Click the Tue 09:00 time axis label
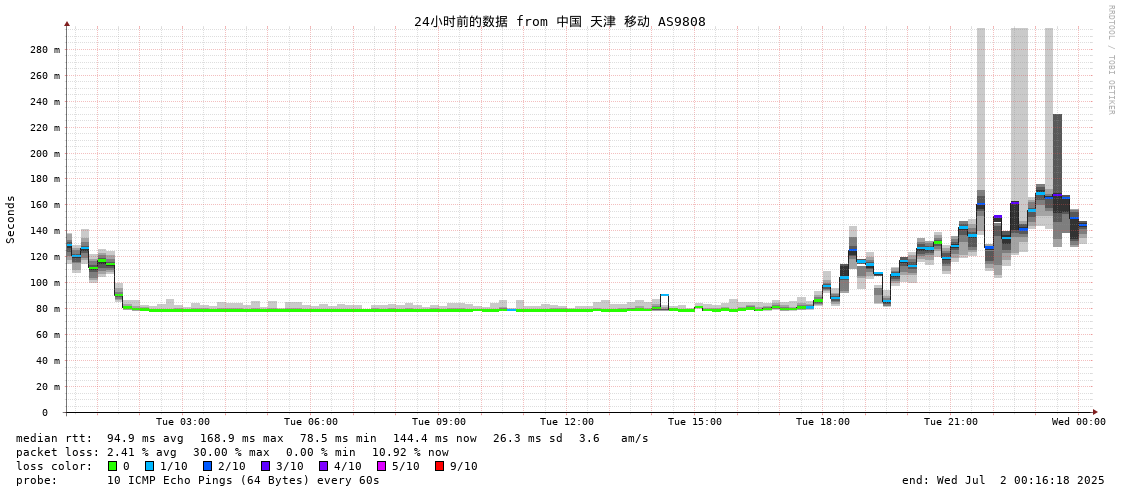This screenshot has height=494, width=1121. point(439,422)
